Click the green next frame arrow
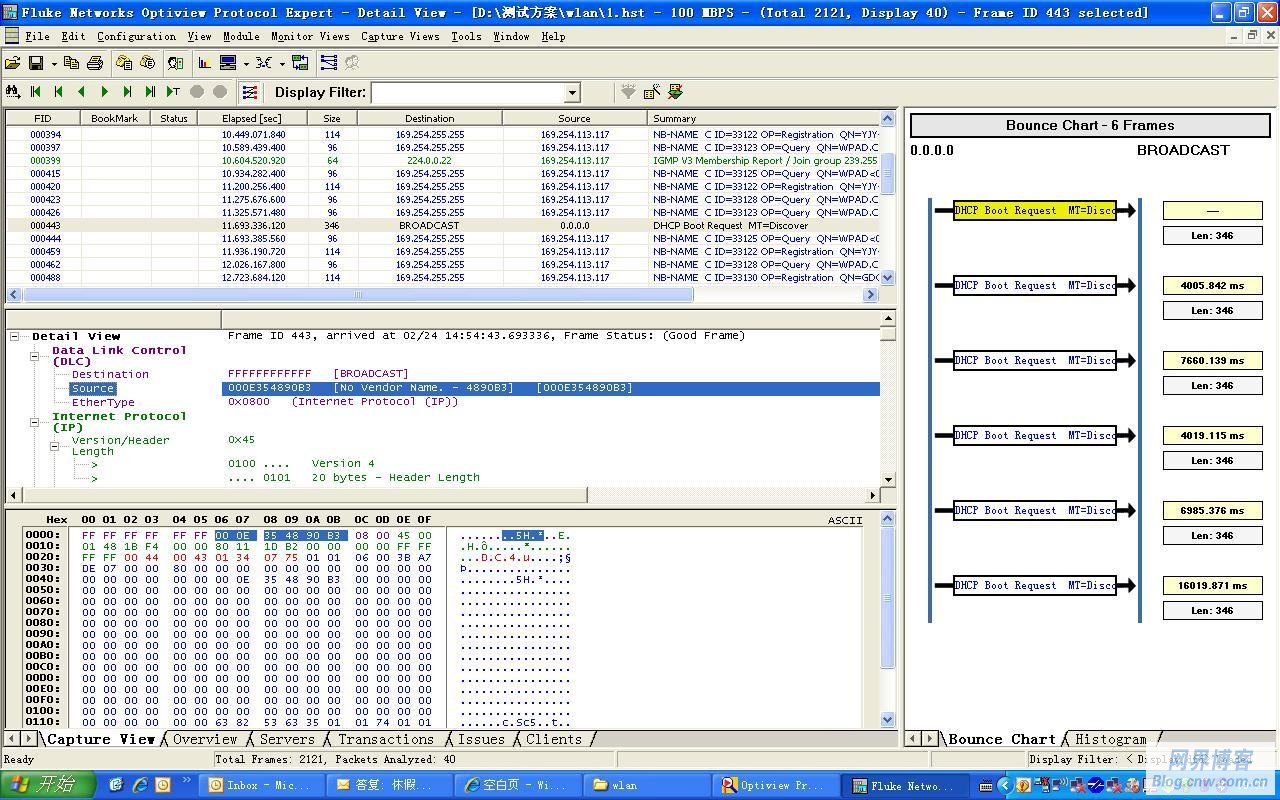Screen dimensions: 1280x800 coord(104,92)
